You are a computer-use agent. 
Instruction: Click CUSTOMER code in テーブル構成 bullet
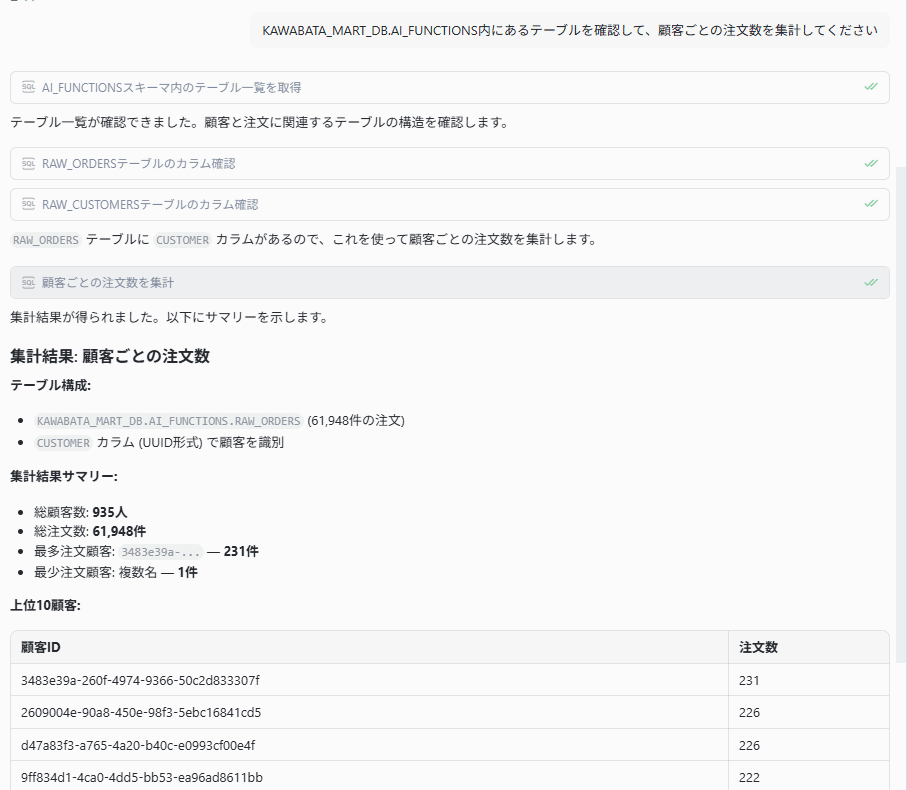coord(63,443)
